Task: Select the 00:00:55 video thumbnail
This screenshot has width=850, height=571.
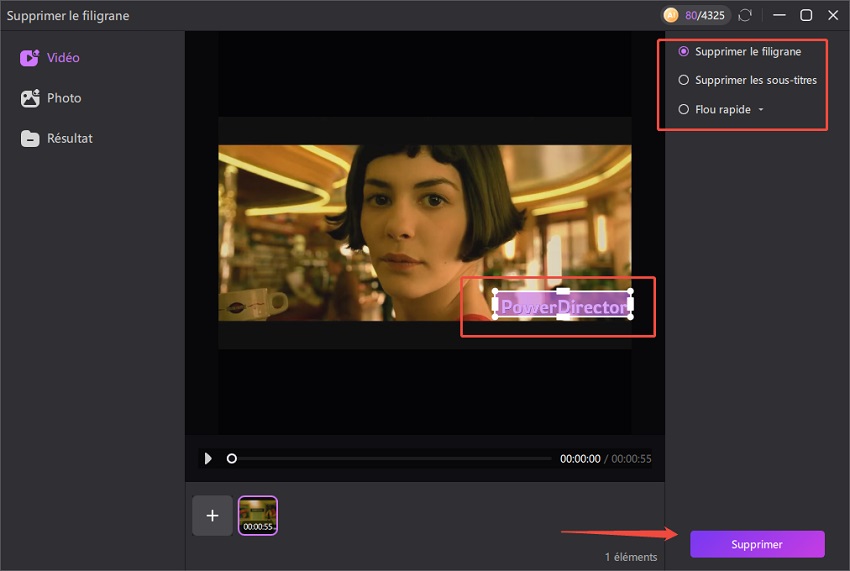Action: (x=258, y=515)
